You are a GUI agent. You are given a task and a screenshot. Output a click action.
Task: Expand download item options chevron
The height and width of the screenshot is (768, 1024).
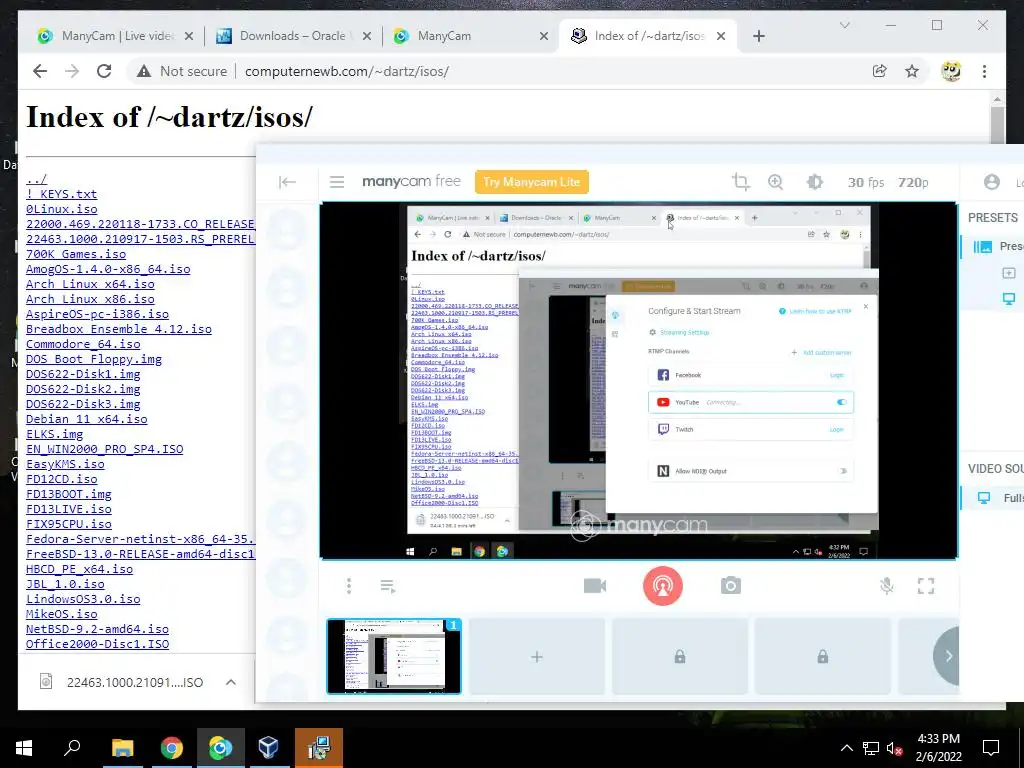tap(231, 682)
